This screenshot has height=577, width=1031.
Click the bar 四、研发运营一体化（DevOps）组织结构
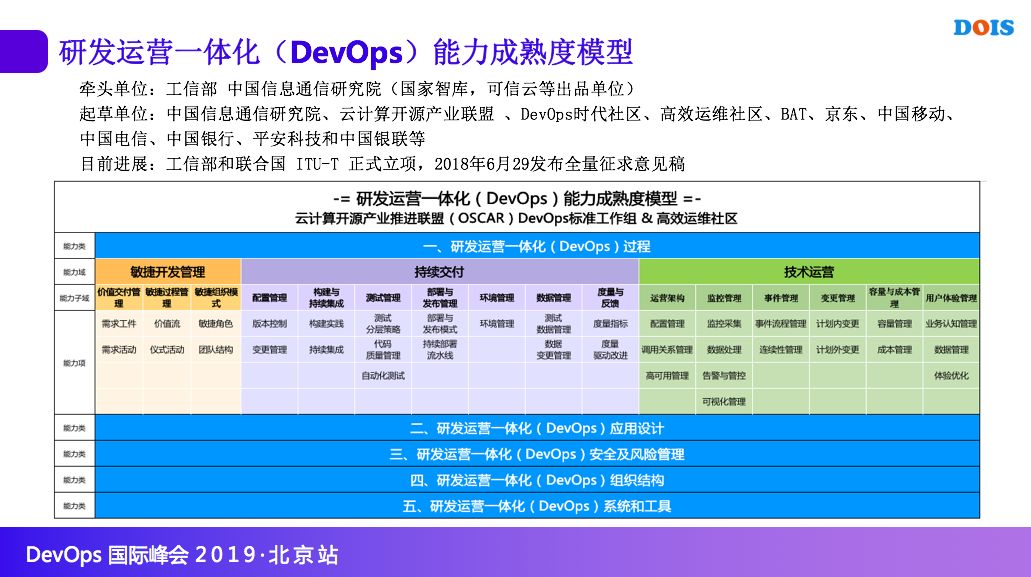point(537,480)
